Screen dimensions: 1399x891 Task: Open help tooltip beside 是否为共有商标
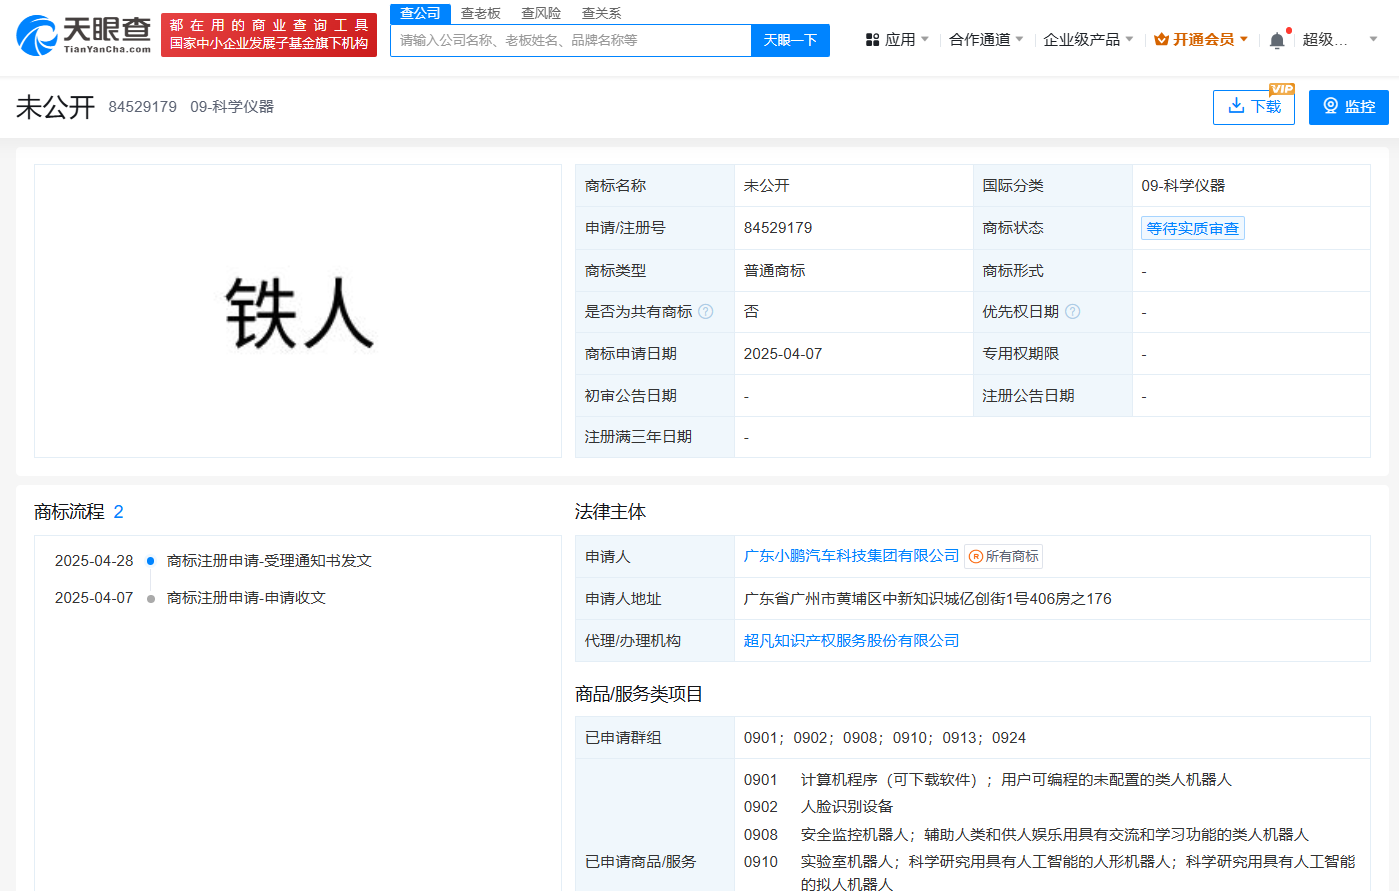point(705,311)
